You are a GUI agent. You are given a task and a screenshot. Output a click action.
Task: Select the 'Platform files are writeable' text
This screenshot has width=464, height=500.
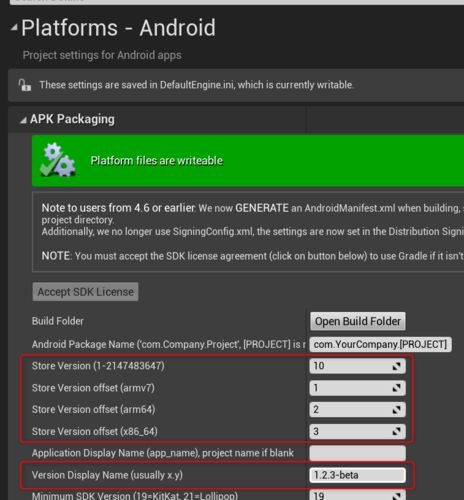[x=157, y=161]
